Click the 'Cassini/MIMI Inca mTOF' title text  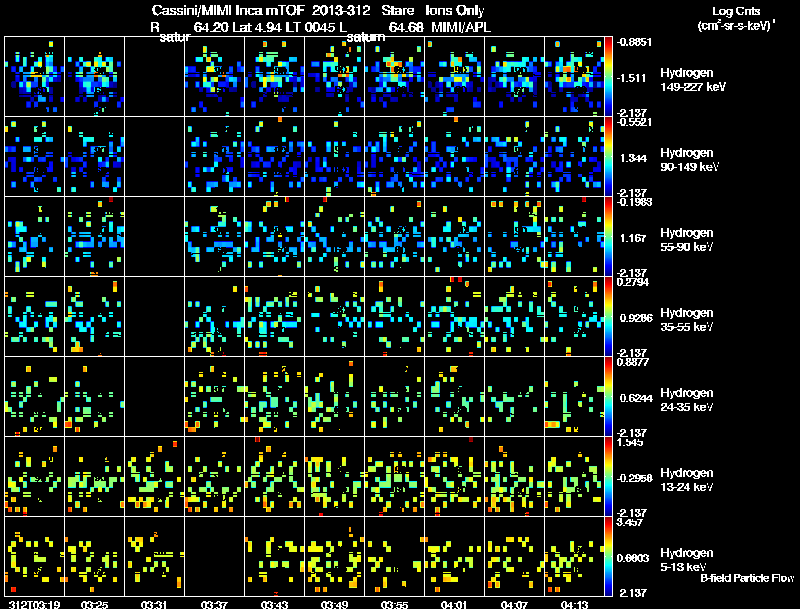228,11
